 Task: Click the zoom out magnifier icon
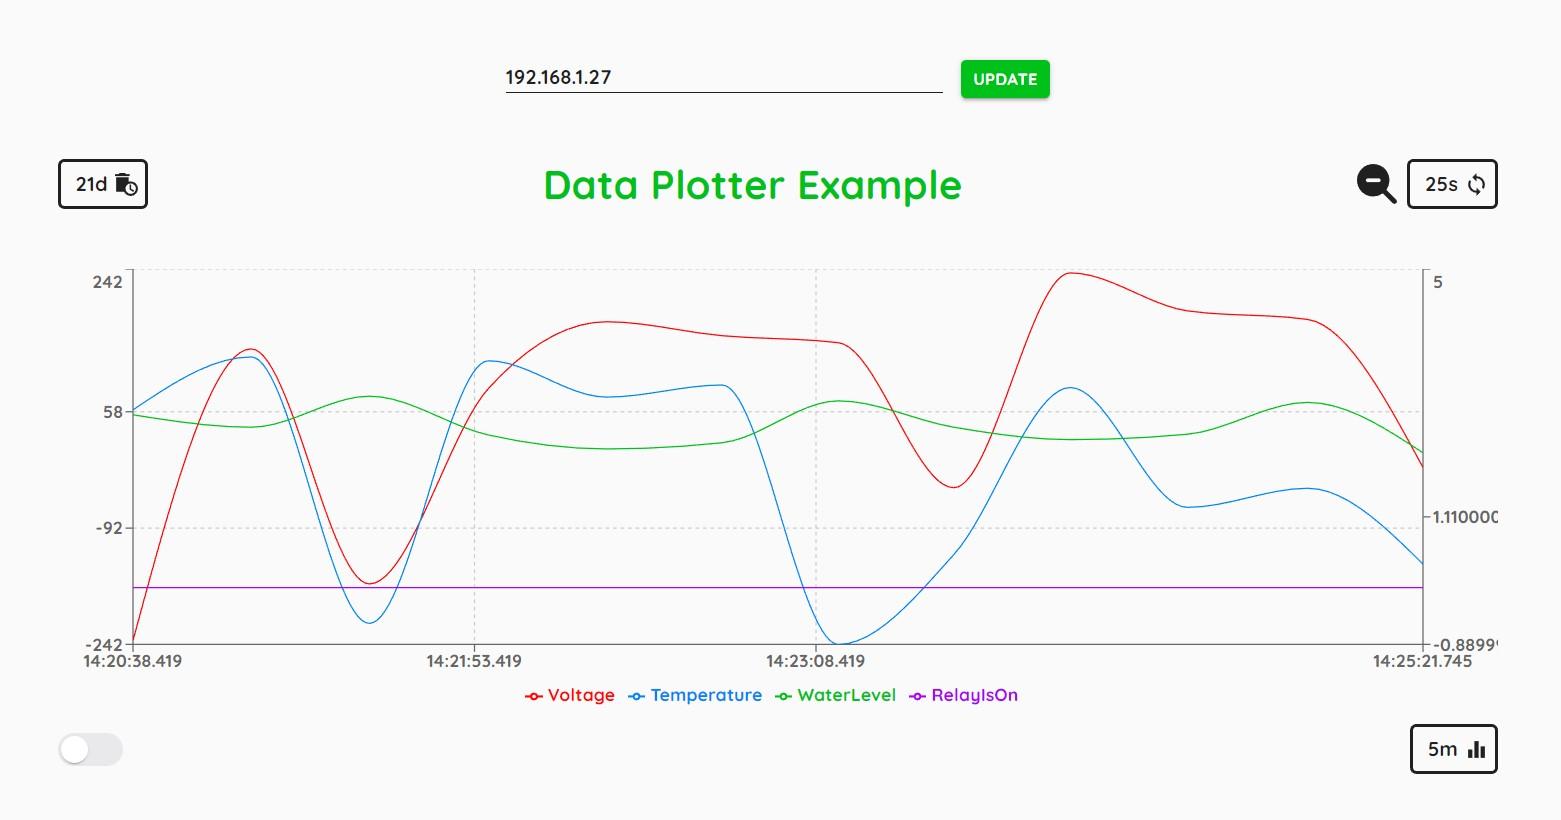tap(1376, 184)
